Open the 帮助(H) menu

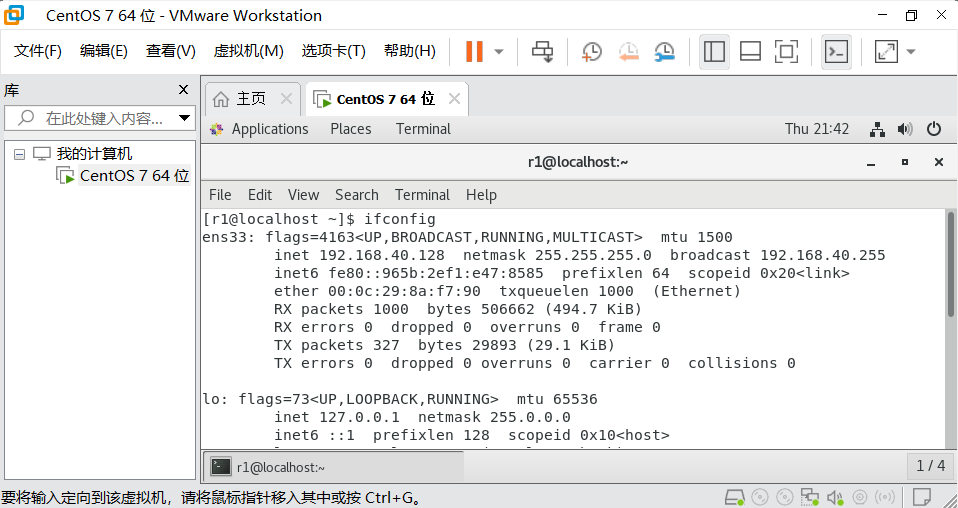(410, 51)
